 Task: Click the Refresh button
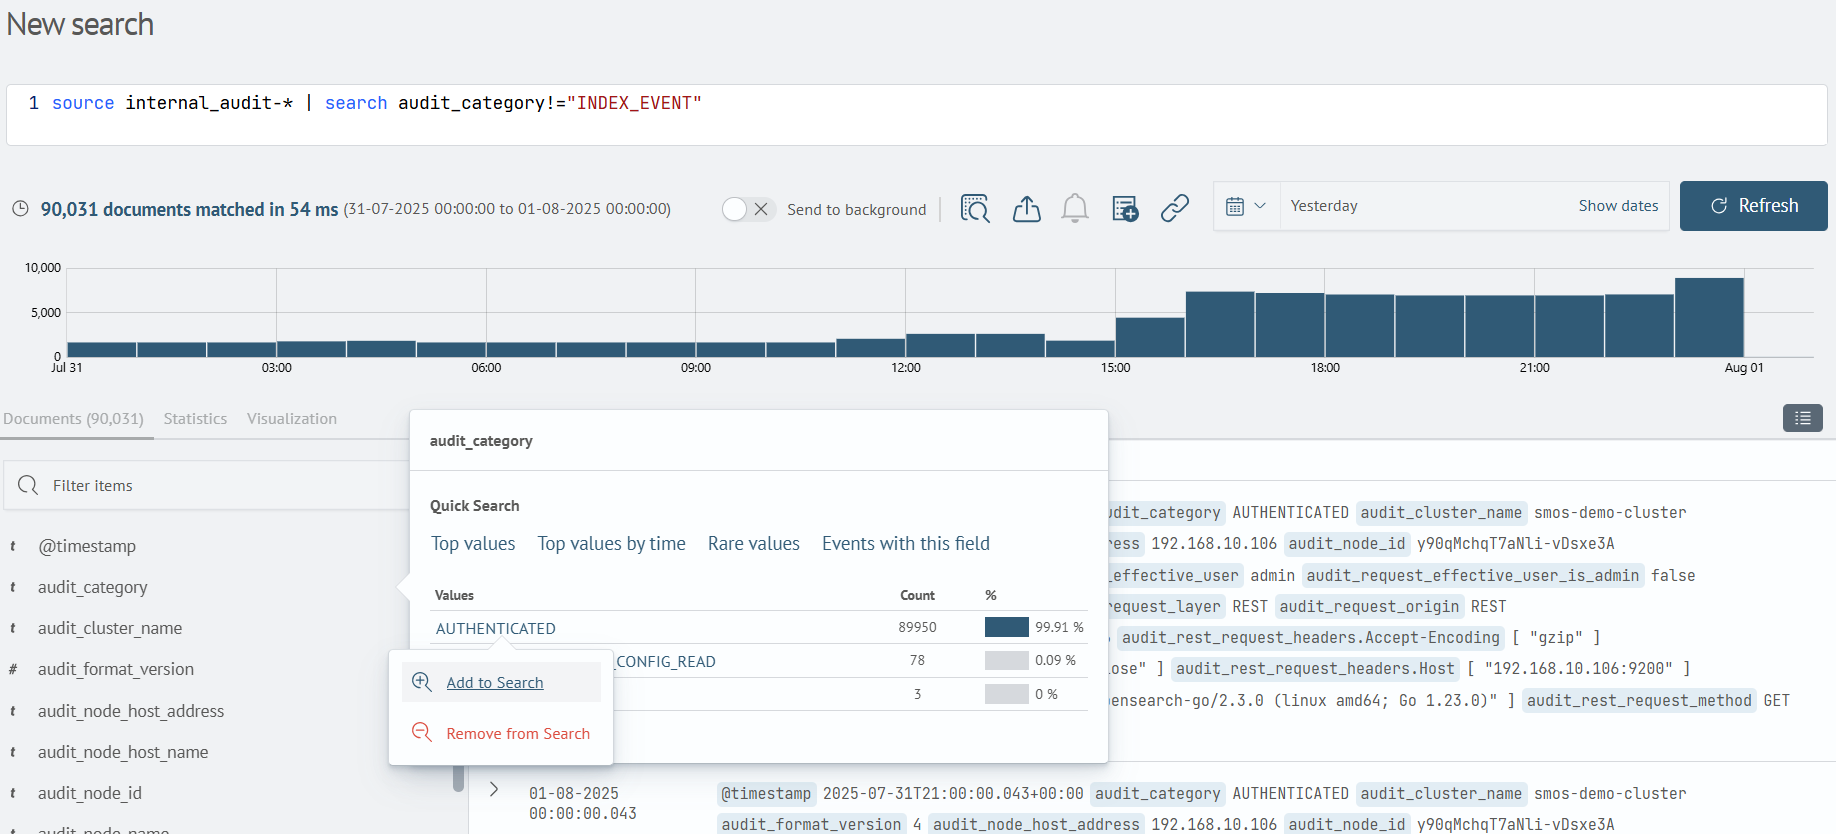click(x=1753, y=206)
